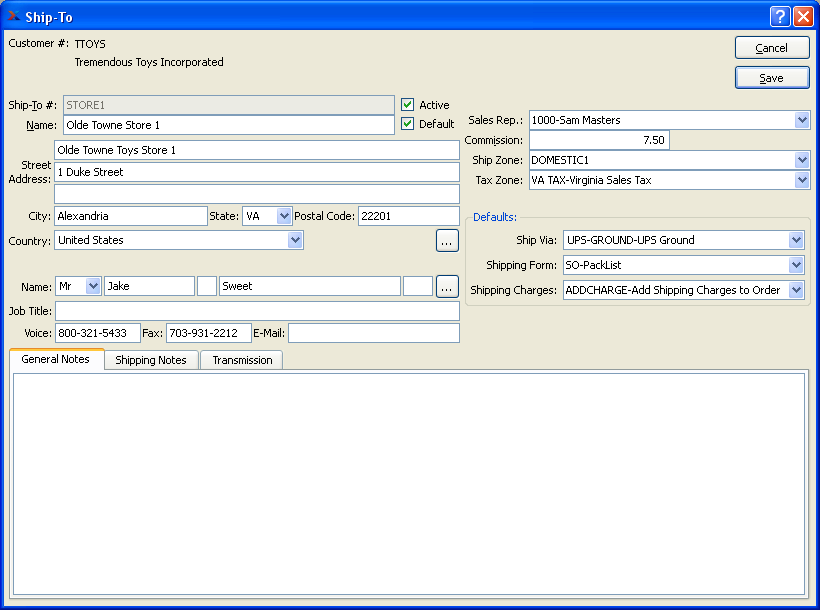
Task: Open the Ship Zone dropdown
Action: pyautogui.click(x=802, y=160)
